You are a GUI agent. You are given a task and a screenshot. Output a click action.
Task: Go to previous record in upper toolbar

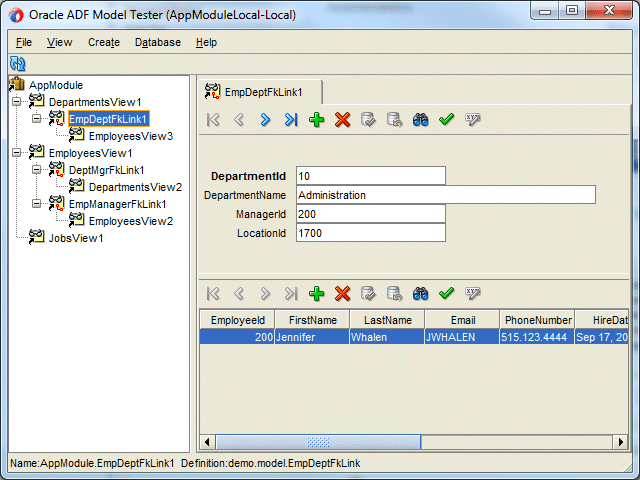click(239, 120)
